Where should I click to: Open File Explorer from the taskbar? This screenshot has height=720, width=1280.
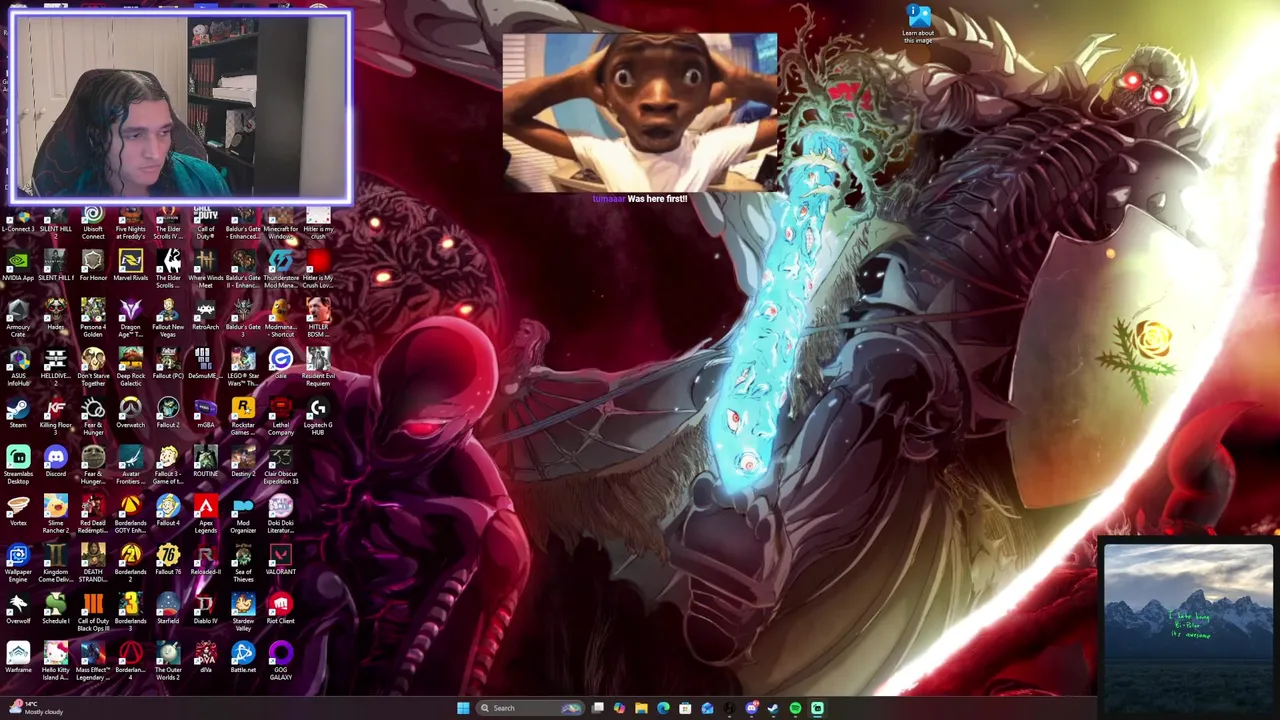[641, 708]
